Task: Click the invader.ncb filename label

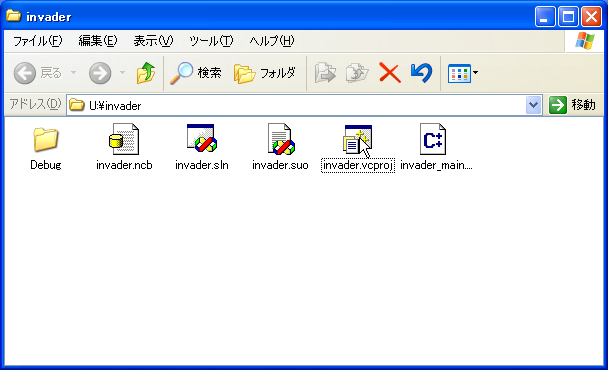Action: 124,165
